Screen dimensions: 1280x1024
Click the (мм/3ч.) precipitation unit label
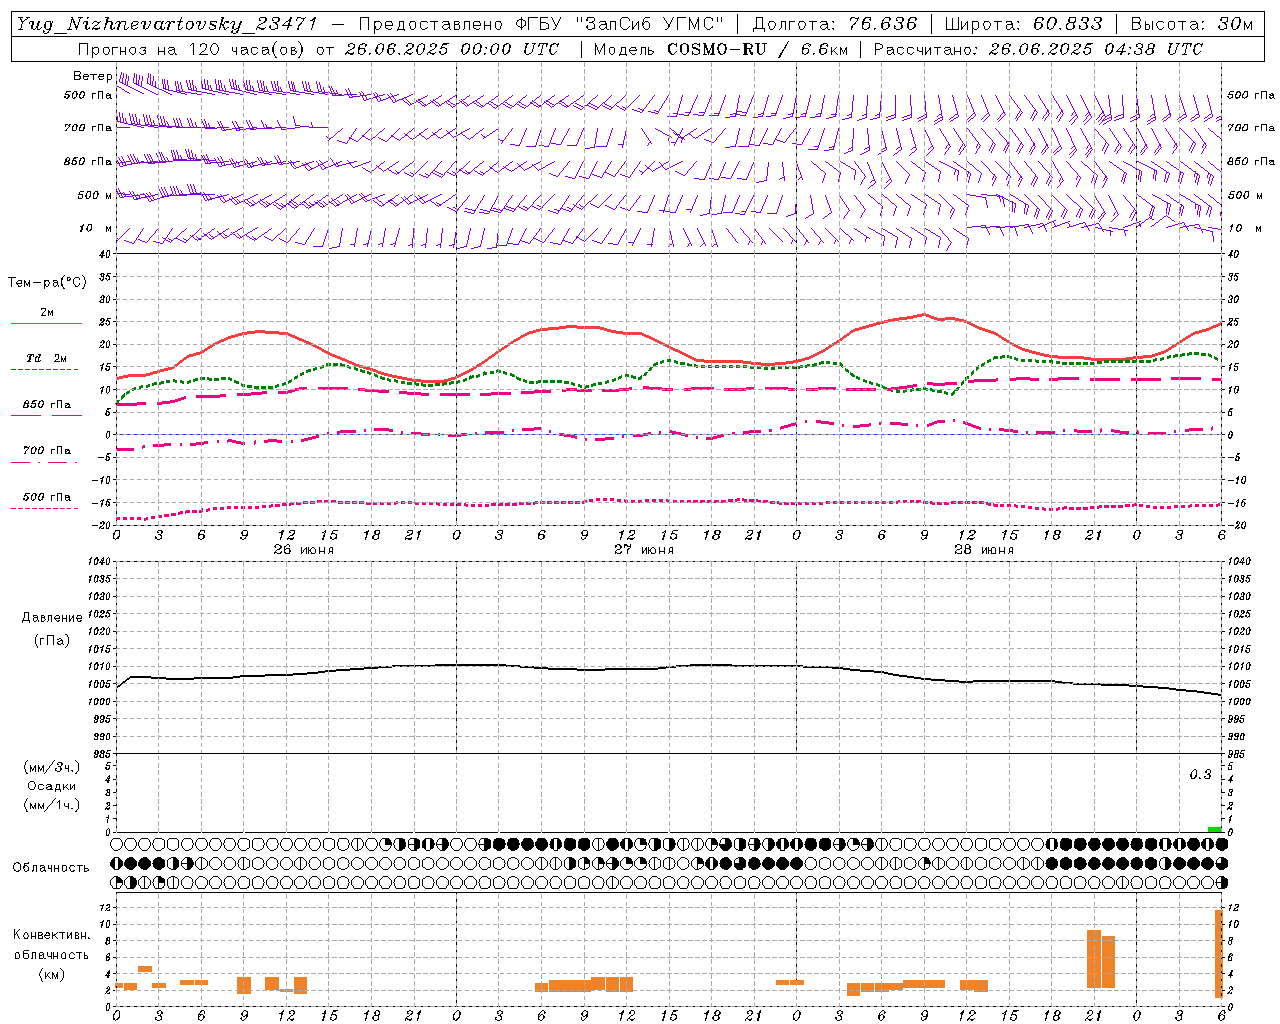[x=52, y=767]
